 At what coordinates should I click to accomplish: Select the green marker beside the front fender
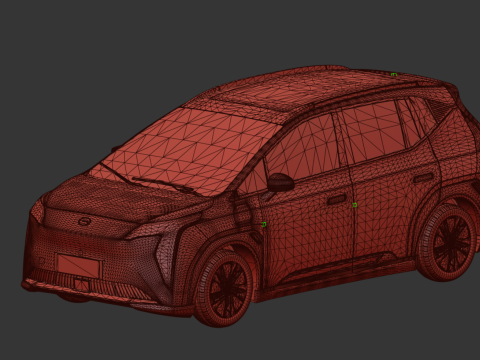coord(264,224)
